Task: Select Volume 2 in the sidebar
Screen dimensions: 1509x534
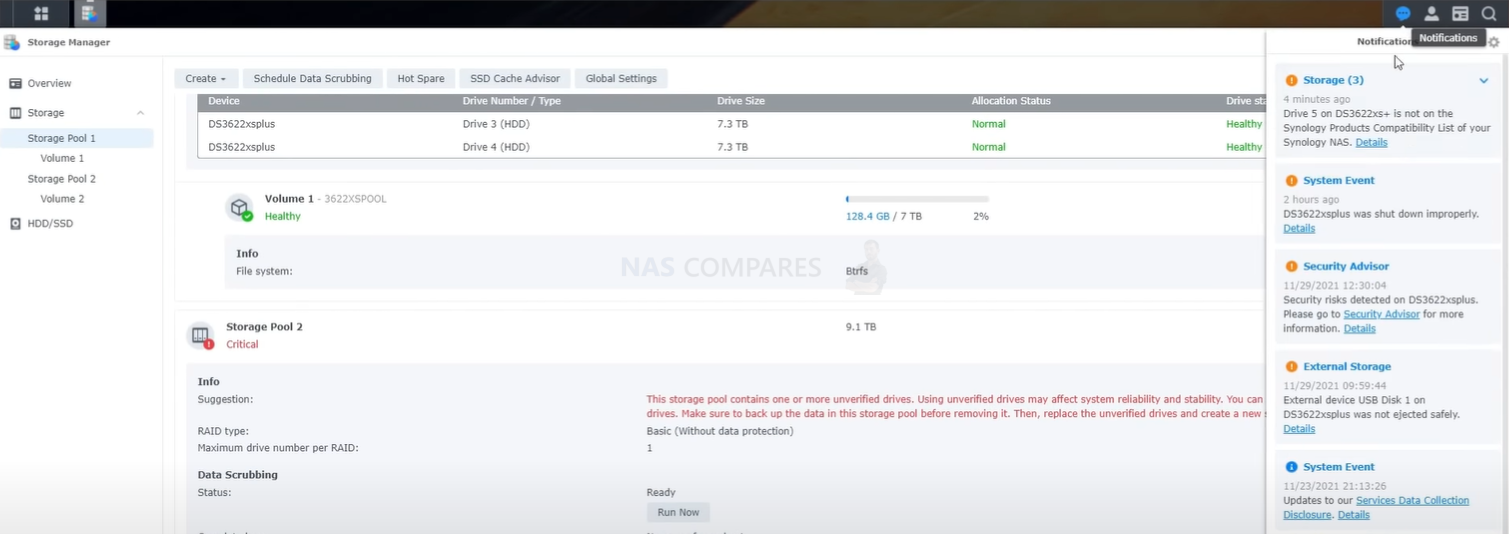Action: [62, 198]
